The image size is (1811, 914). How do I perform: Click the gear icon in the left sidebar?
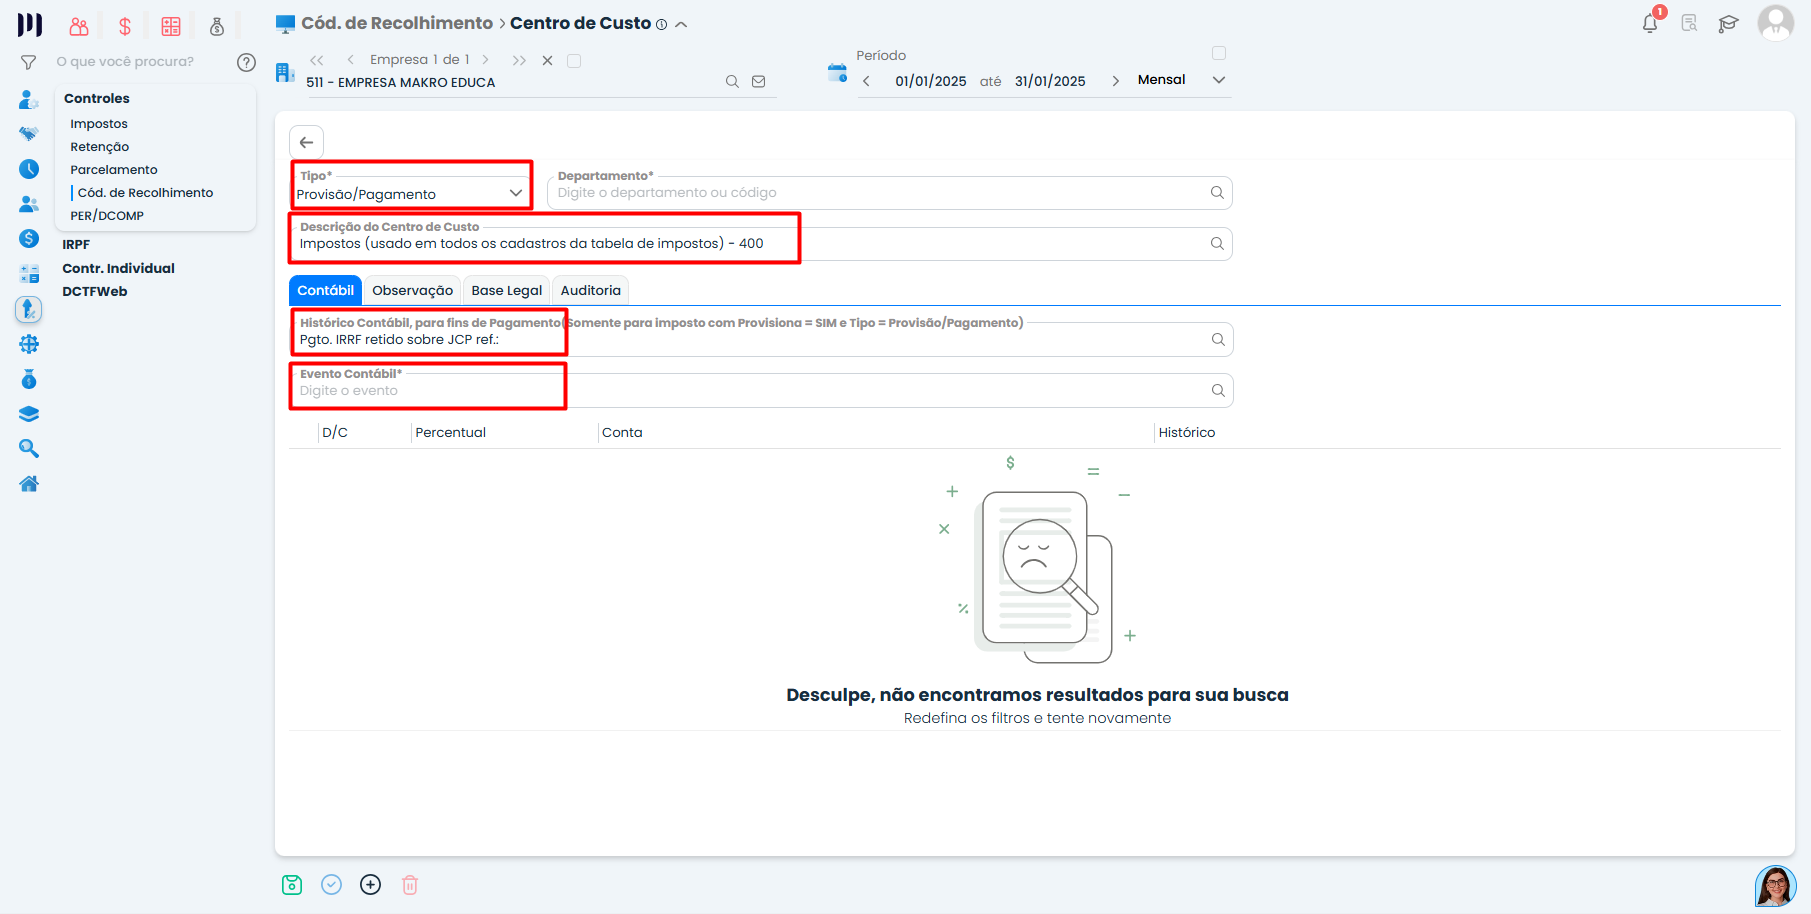point(29,344)
